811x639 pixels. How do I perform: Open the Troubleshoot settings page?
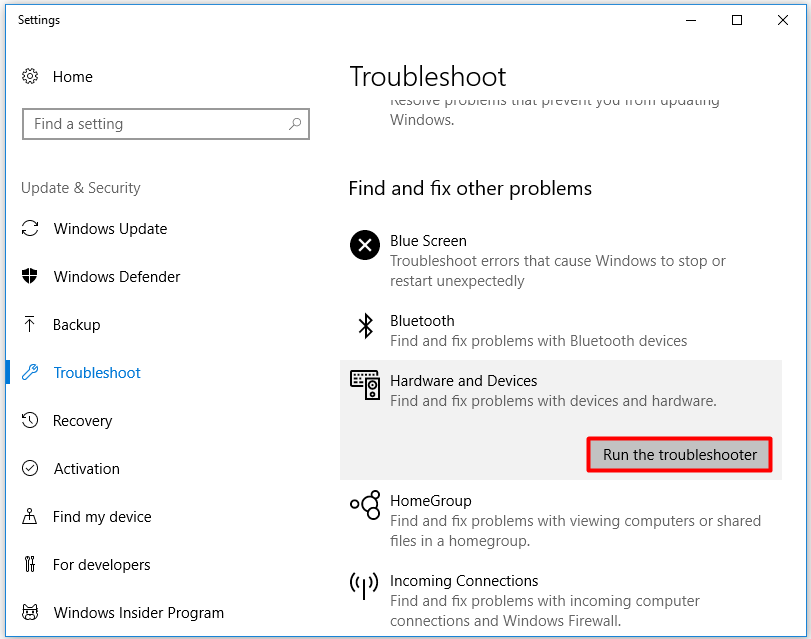(97, 373)
